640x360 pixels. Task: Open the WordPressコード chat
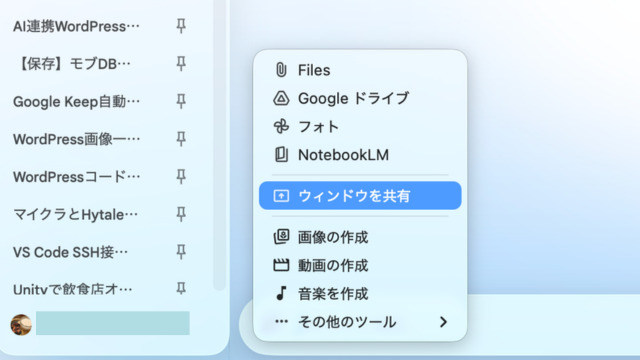pos(76,177)
